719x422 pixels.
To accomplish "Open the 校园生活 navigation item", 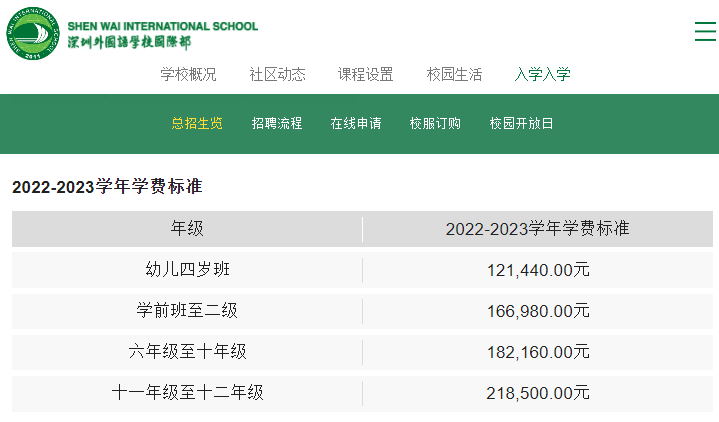I will 454,74.
